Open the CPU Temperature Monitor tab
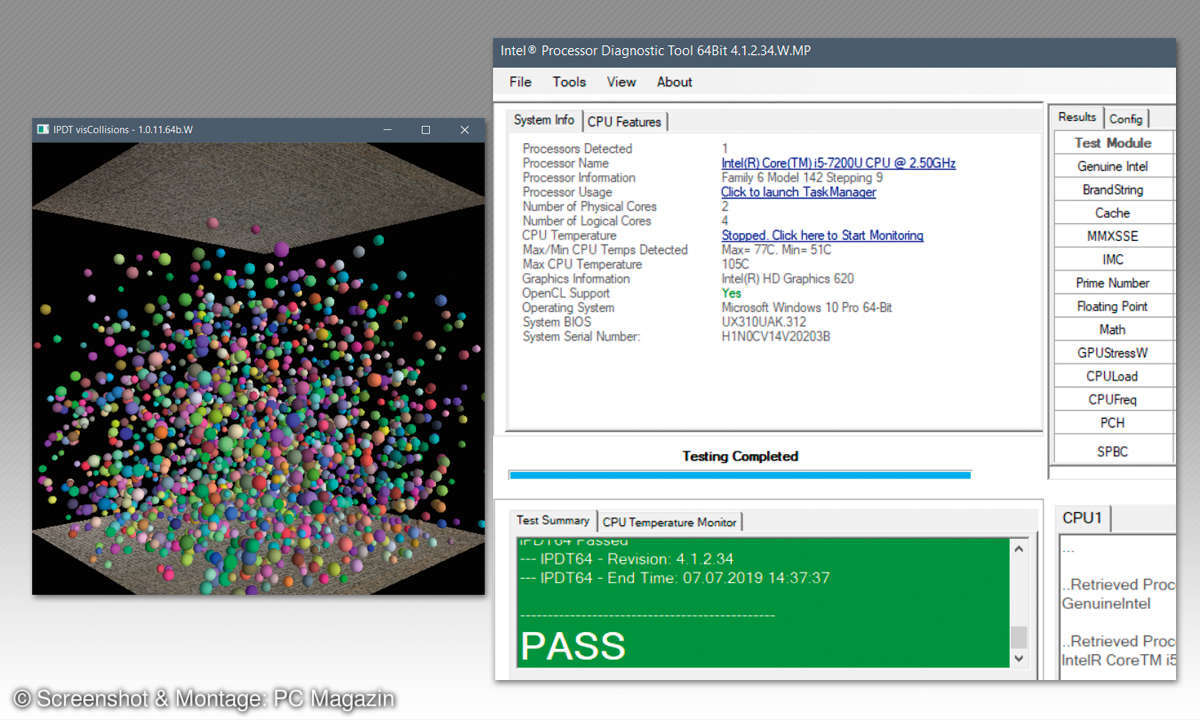This screenshot has width=1200, height=720. 669,522
